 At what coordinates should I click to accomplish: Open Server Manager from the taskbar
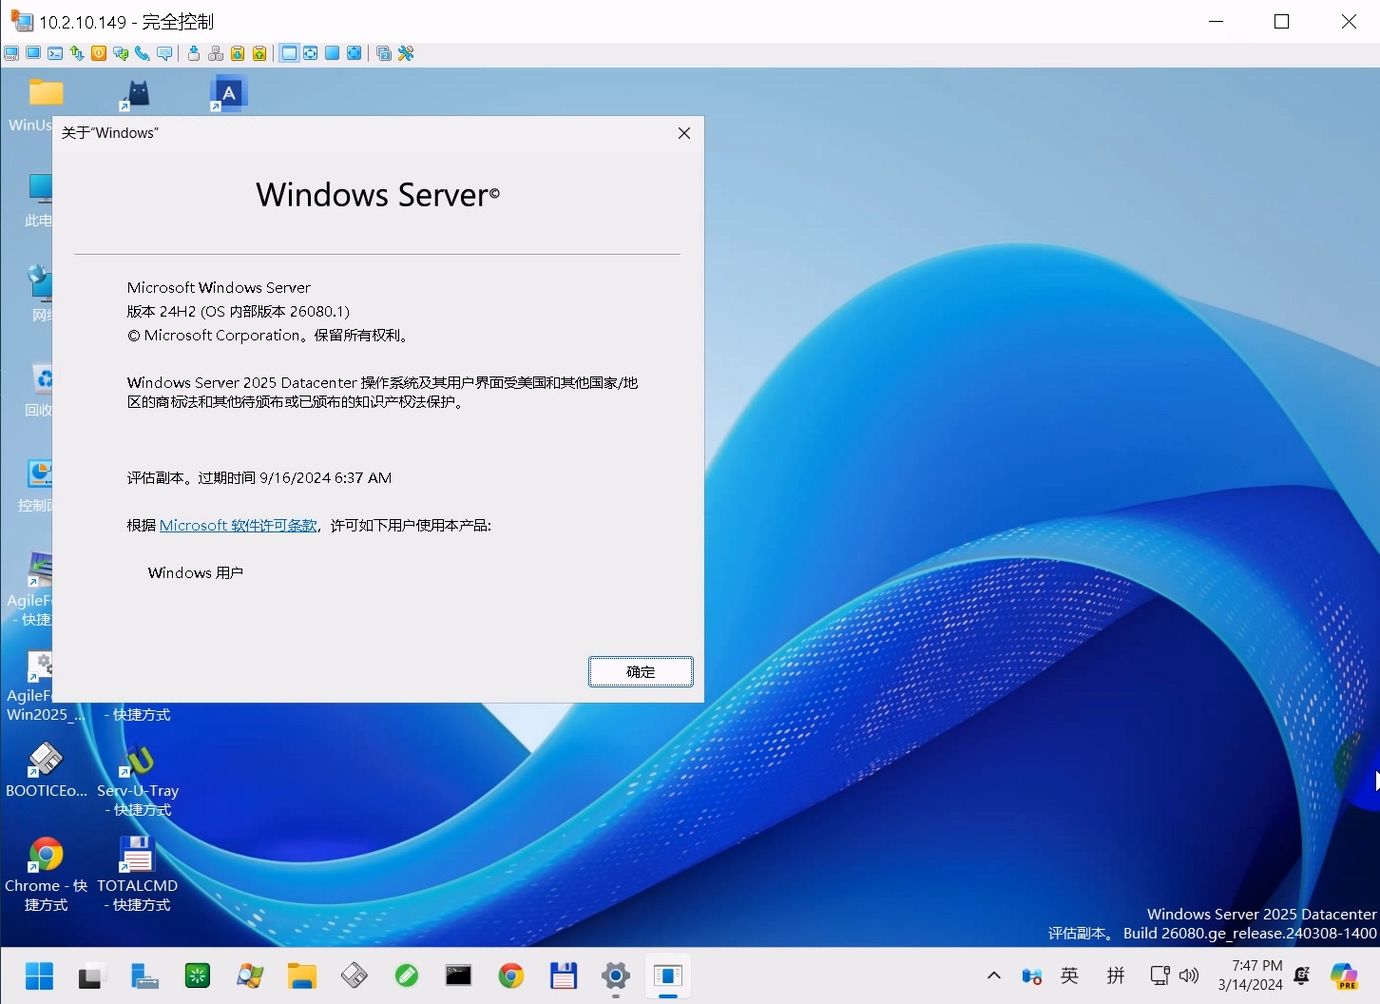click(145, 976)
